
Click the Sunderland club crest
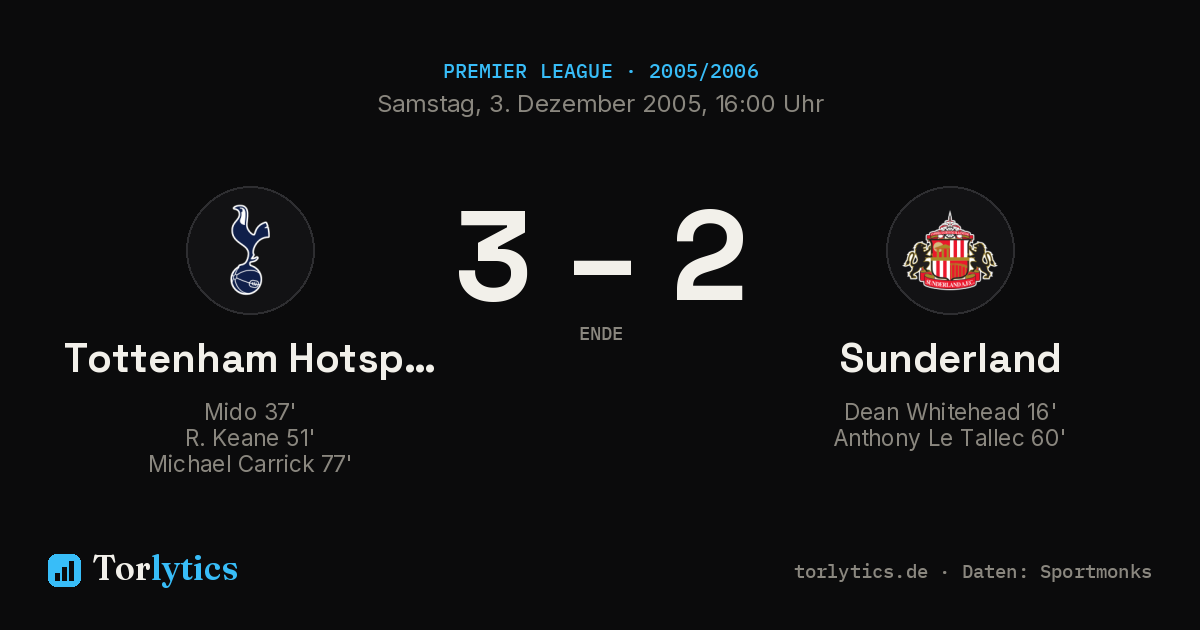pos(950,251)
